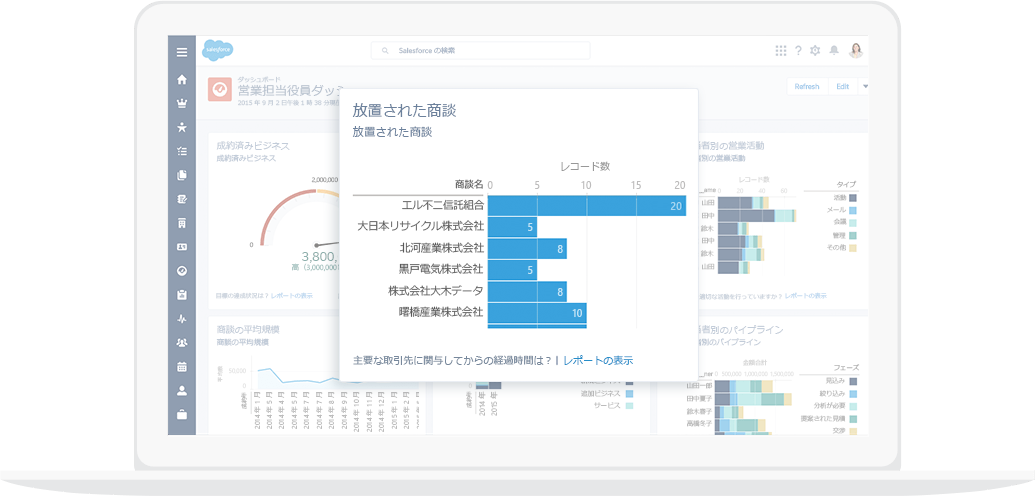Click the 活動 legend color swatch

pyautogui.click(x=853, y=198)
